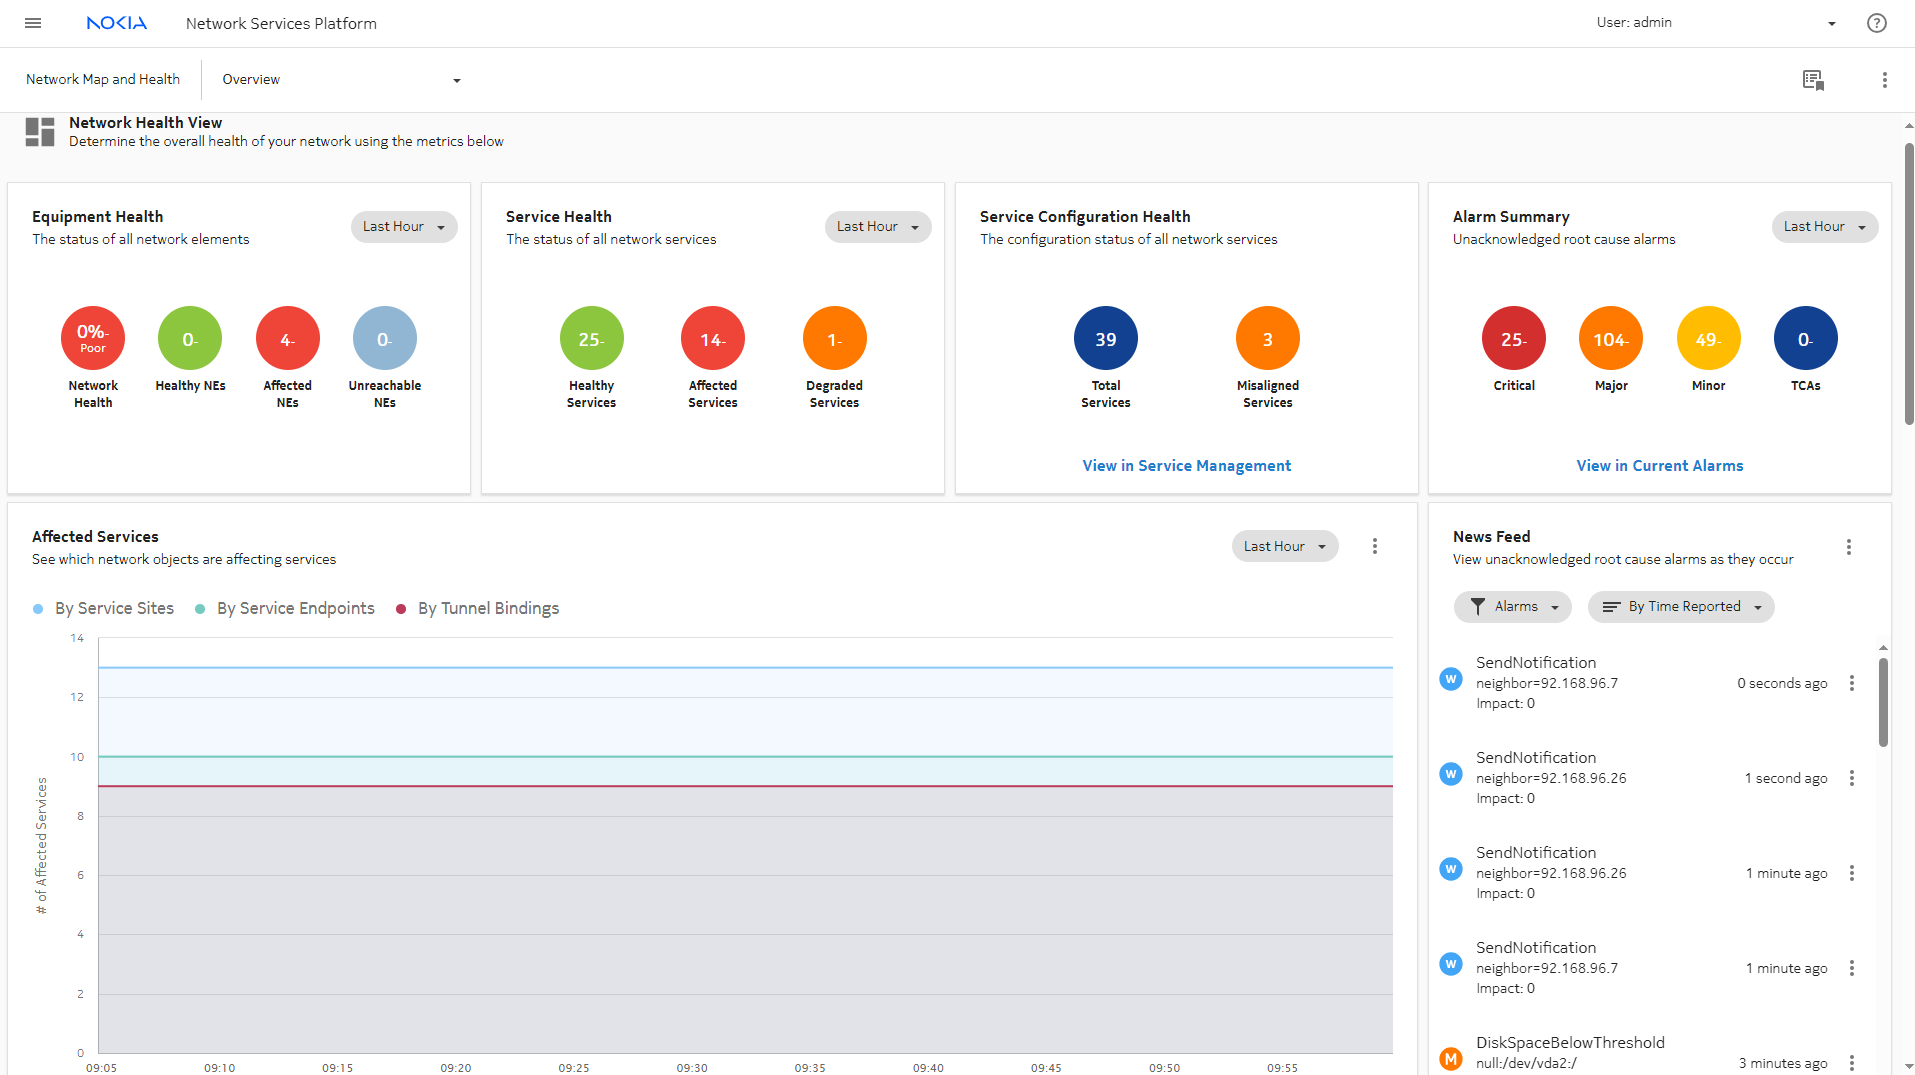Click the 0% Poor Network Health circle
Viewport: 1915px width, 1075px height.
pyautogui.click(x=93, y=338)
